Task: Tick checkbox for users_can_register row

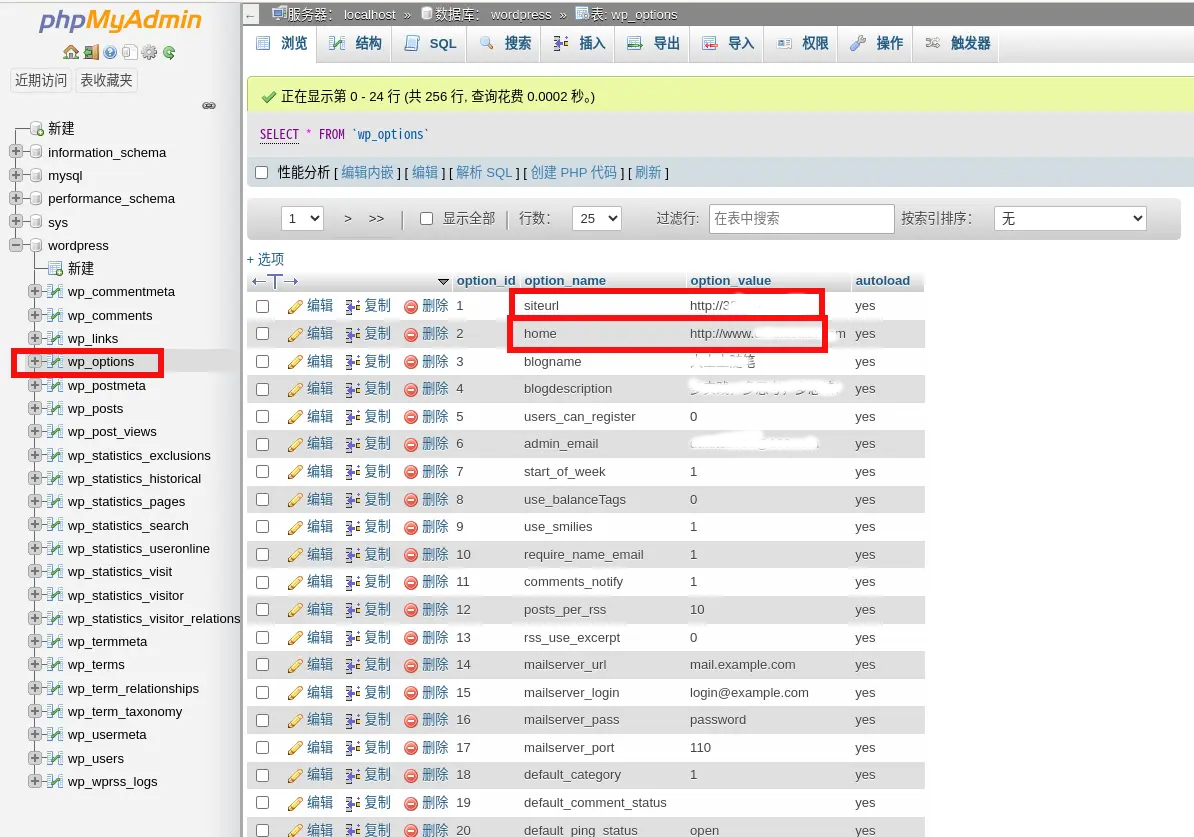Action: 263,417
